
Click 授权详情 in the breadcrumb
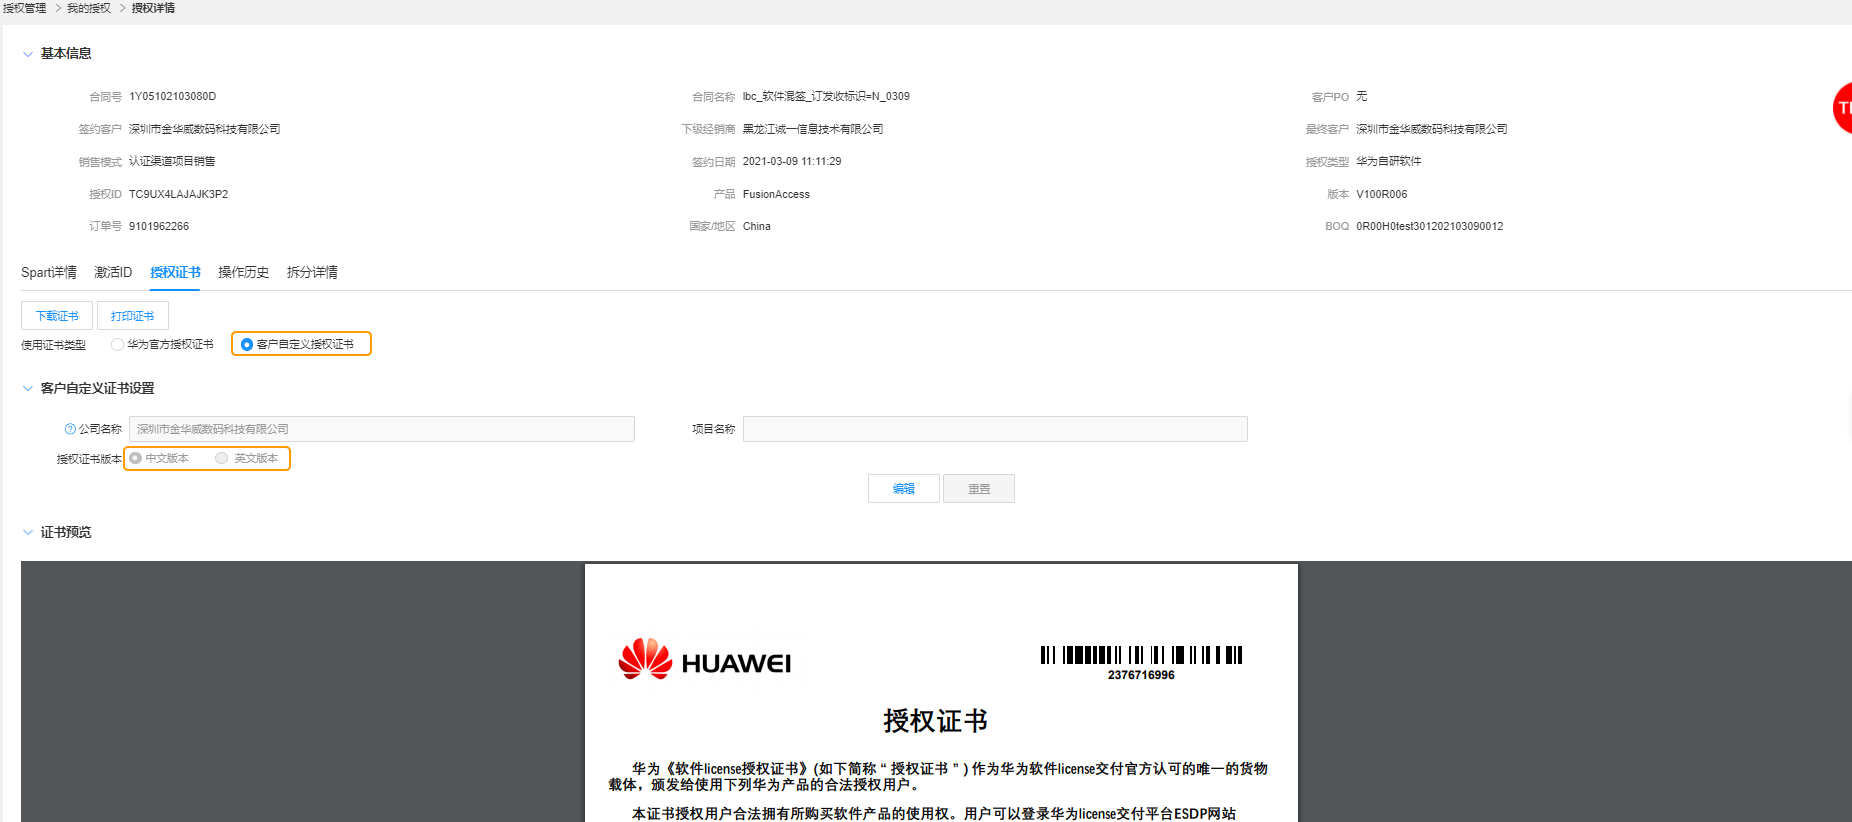click(x=153, y=8)
